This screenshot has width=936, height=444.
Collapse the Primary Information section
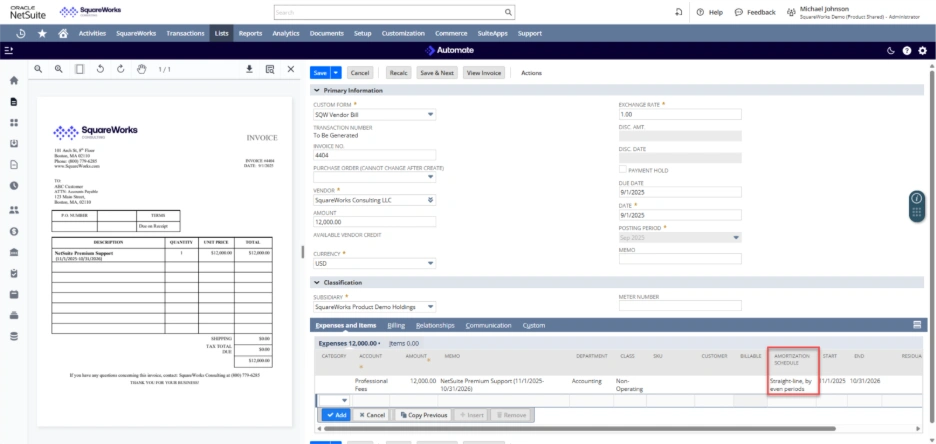[x=317, y=91]
